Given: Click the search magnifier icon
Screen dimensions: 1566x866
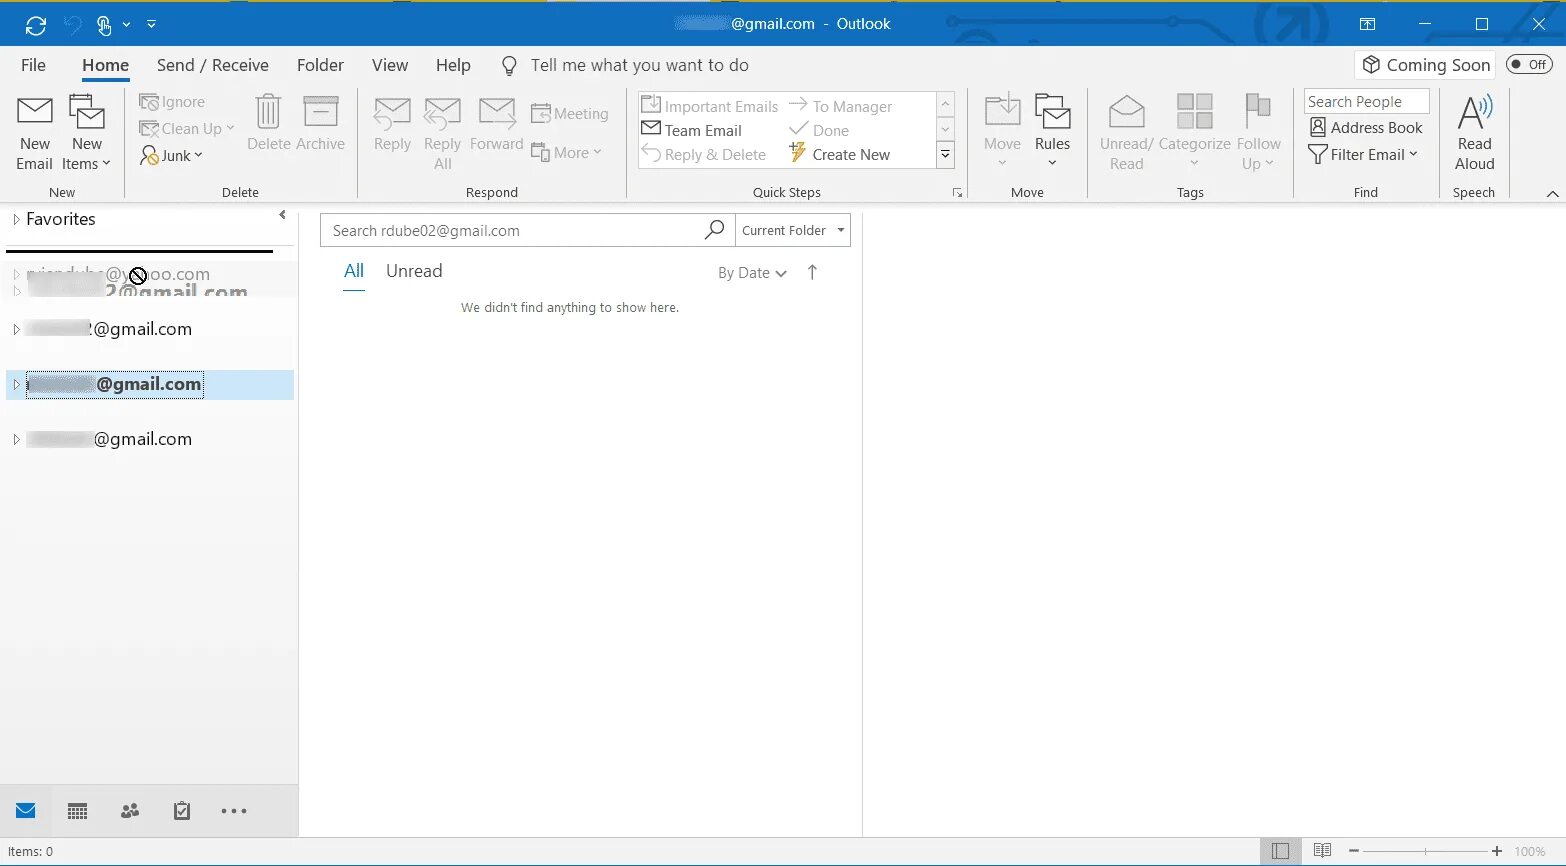Looking at the screenshot, I should tap(714, 230).
